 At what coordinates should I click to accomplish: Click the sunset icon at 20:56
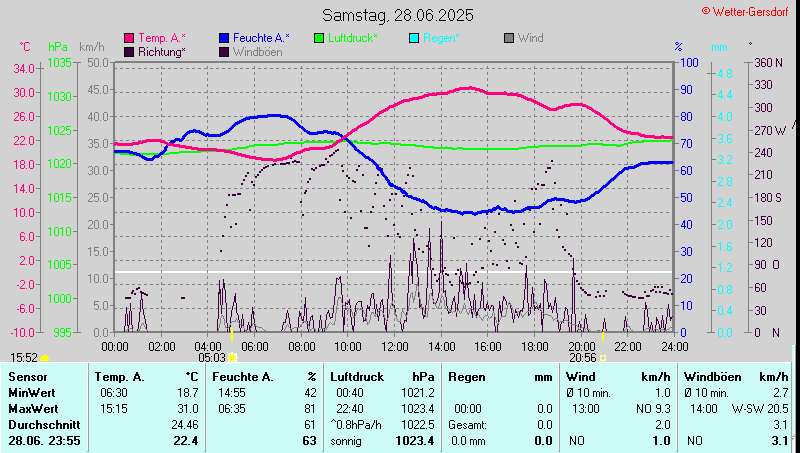click(x=603, y=358)
